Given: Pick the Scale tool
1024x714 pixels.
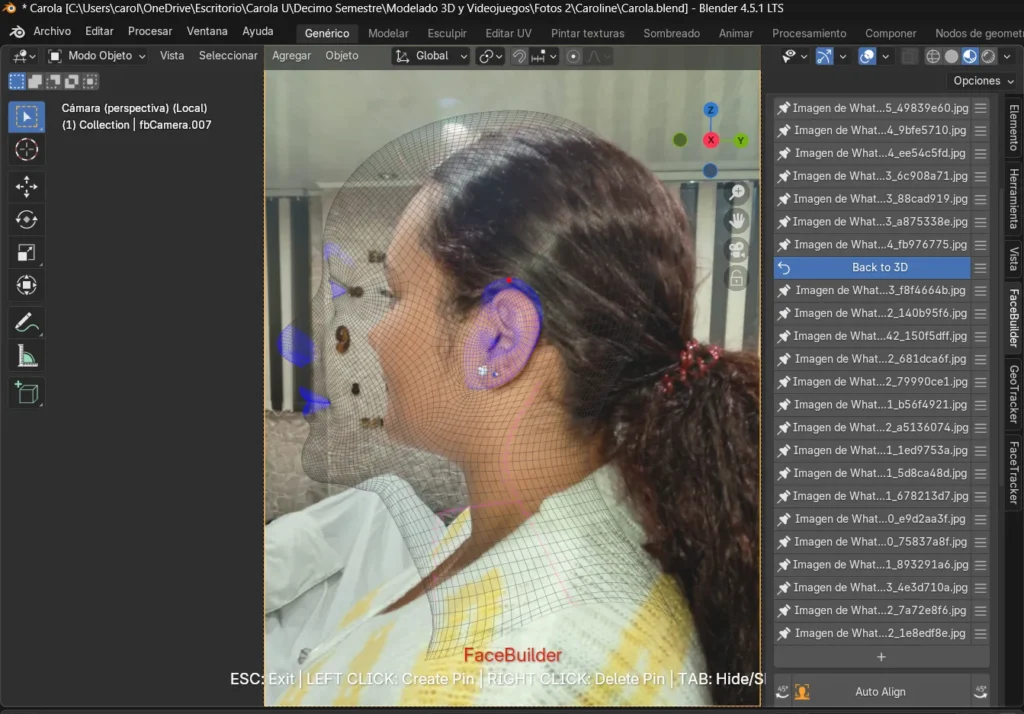Looking at the screenshot, I should pos(27,253).
